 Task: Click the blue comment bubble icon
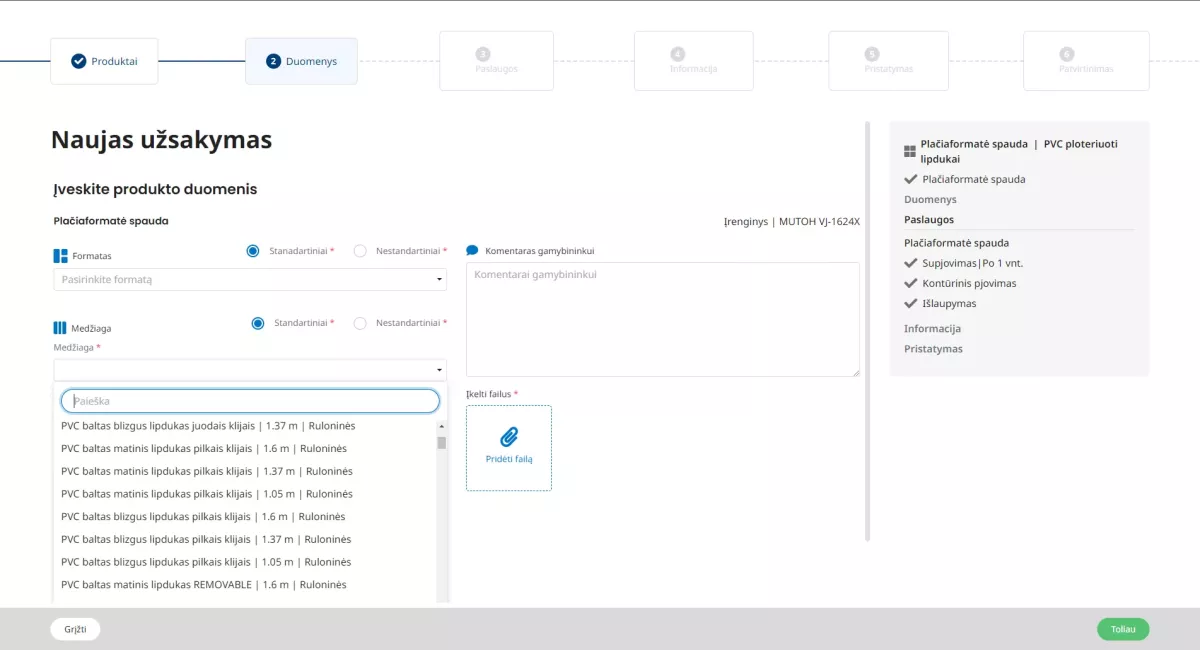click(x=472, y=251)
